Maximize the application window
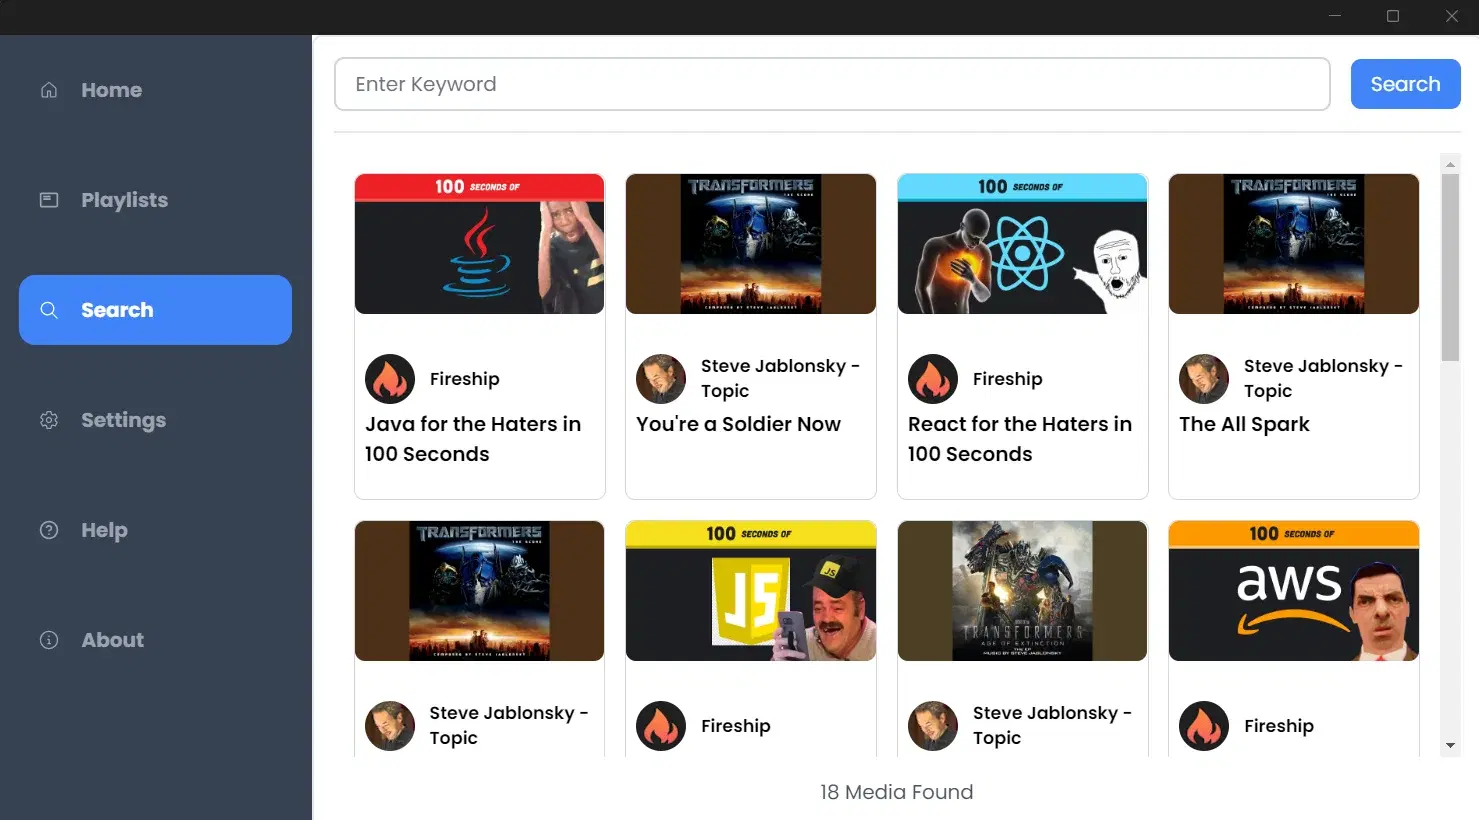Screen dimensions: 1479x820 (x=1393, y=16)
